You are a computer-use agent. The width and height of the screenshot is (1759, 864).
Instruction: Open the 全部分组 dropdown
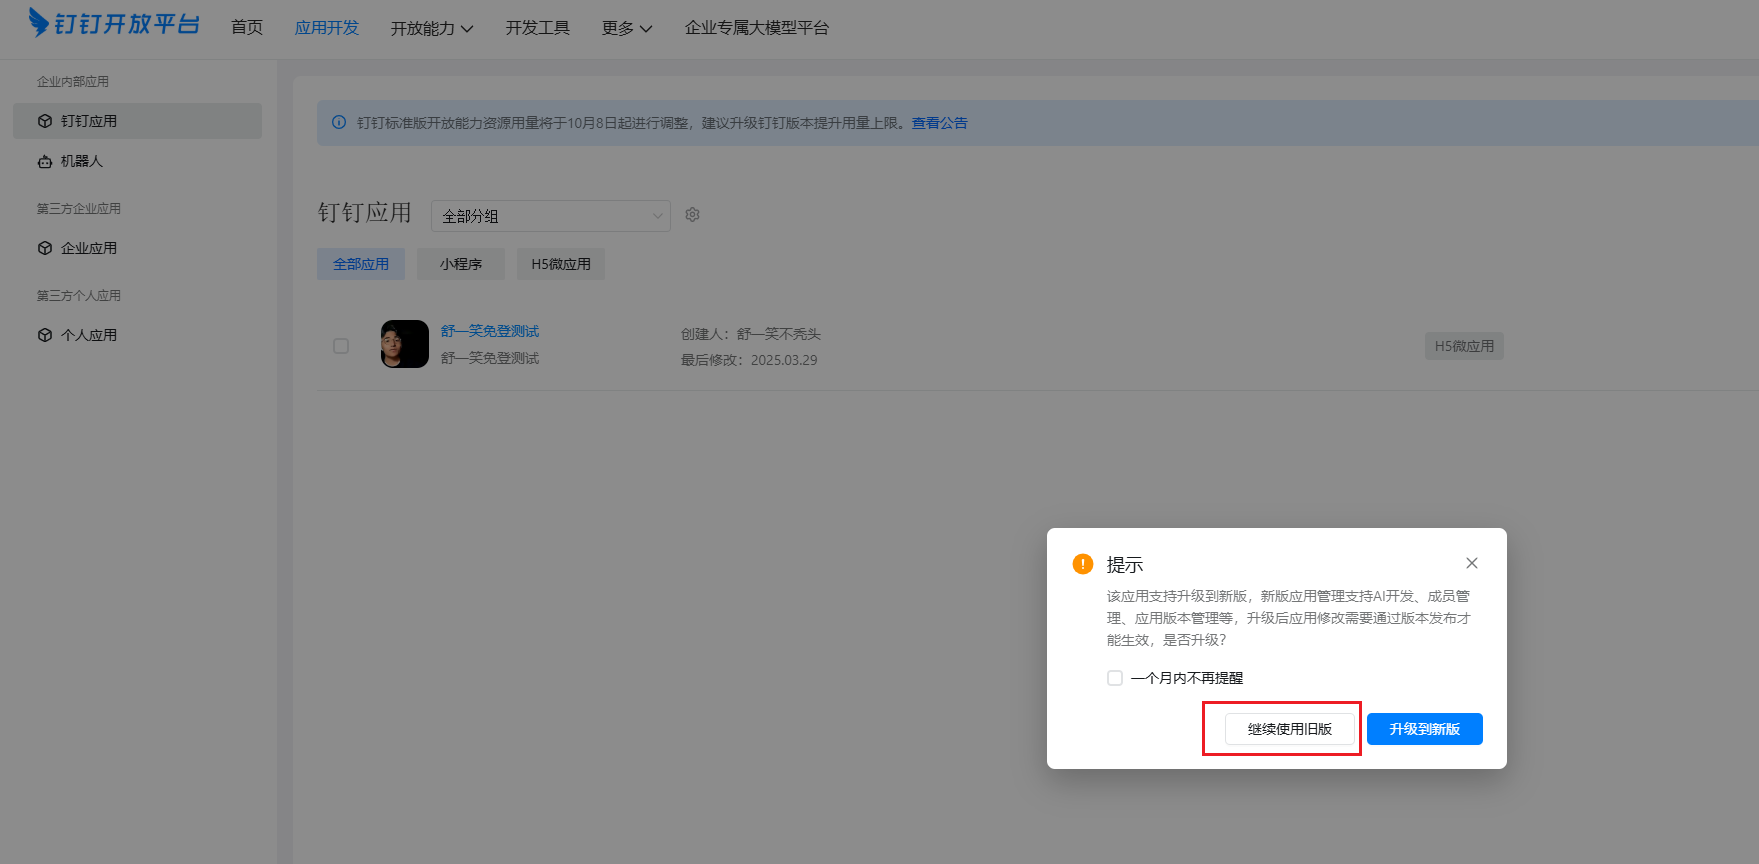tap(551, 216)
